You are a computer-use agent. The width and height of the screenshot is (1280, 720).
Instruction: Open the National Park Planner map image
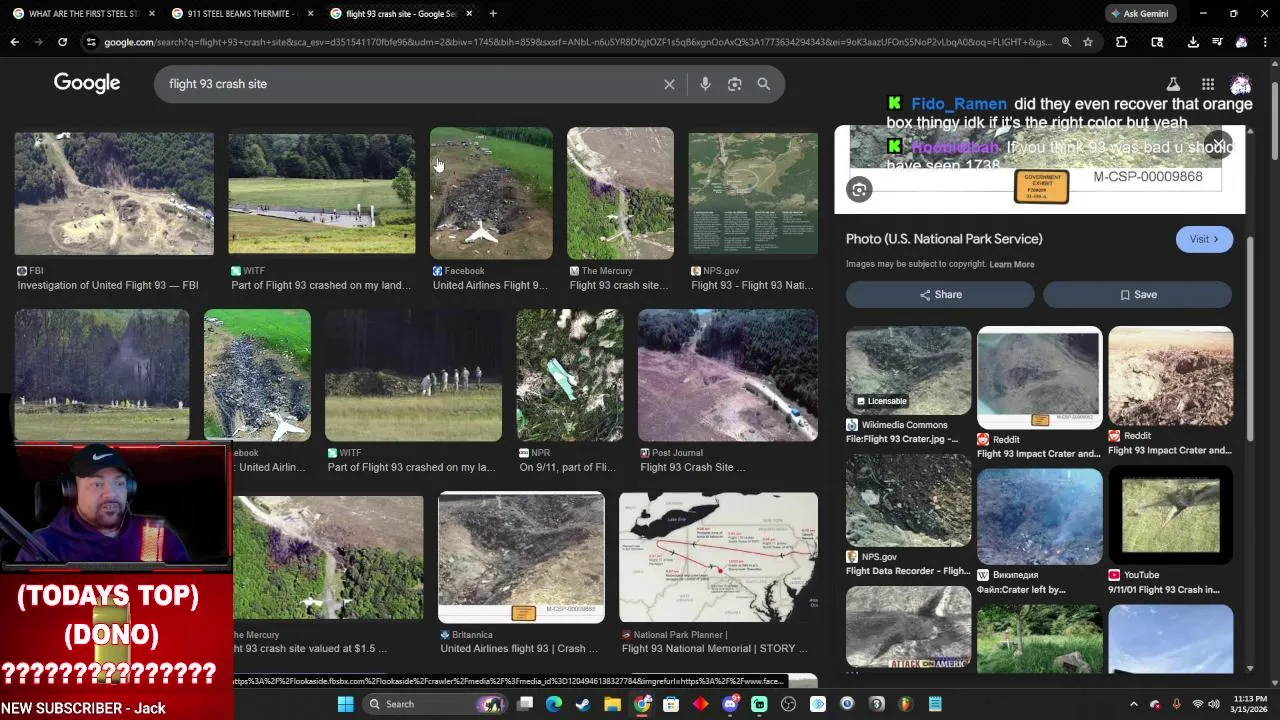click(718, 557)
